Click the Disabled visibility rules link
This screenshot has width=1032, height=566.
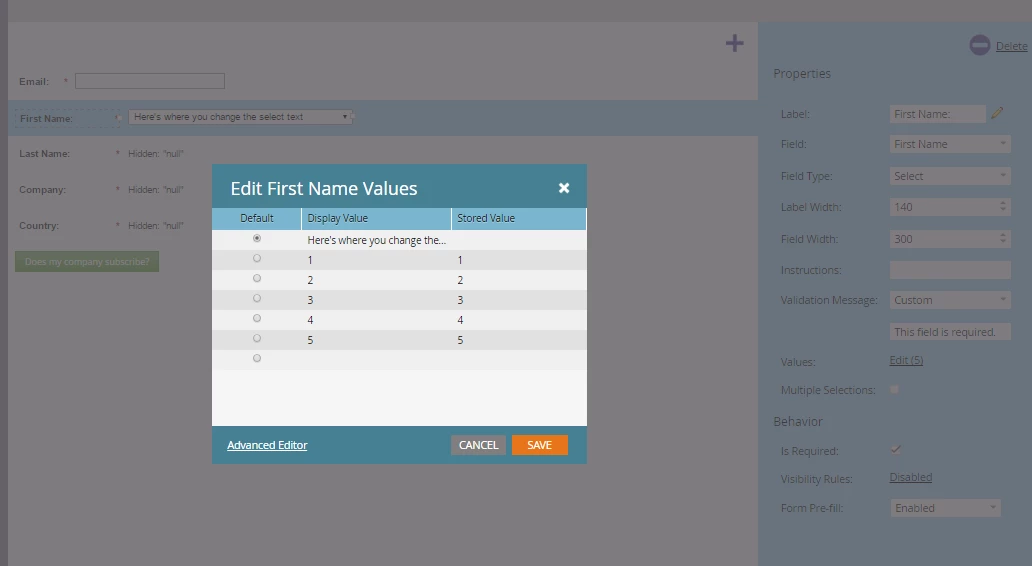pos(911,477)
